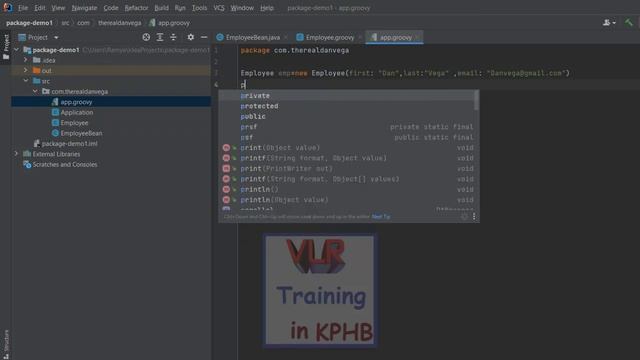Select EmployeeBean in project tree

click(x=81, y=133)
